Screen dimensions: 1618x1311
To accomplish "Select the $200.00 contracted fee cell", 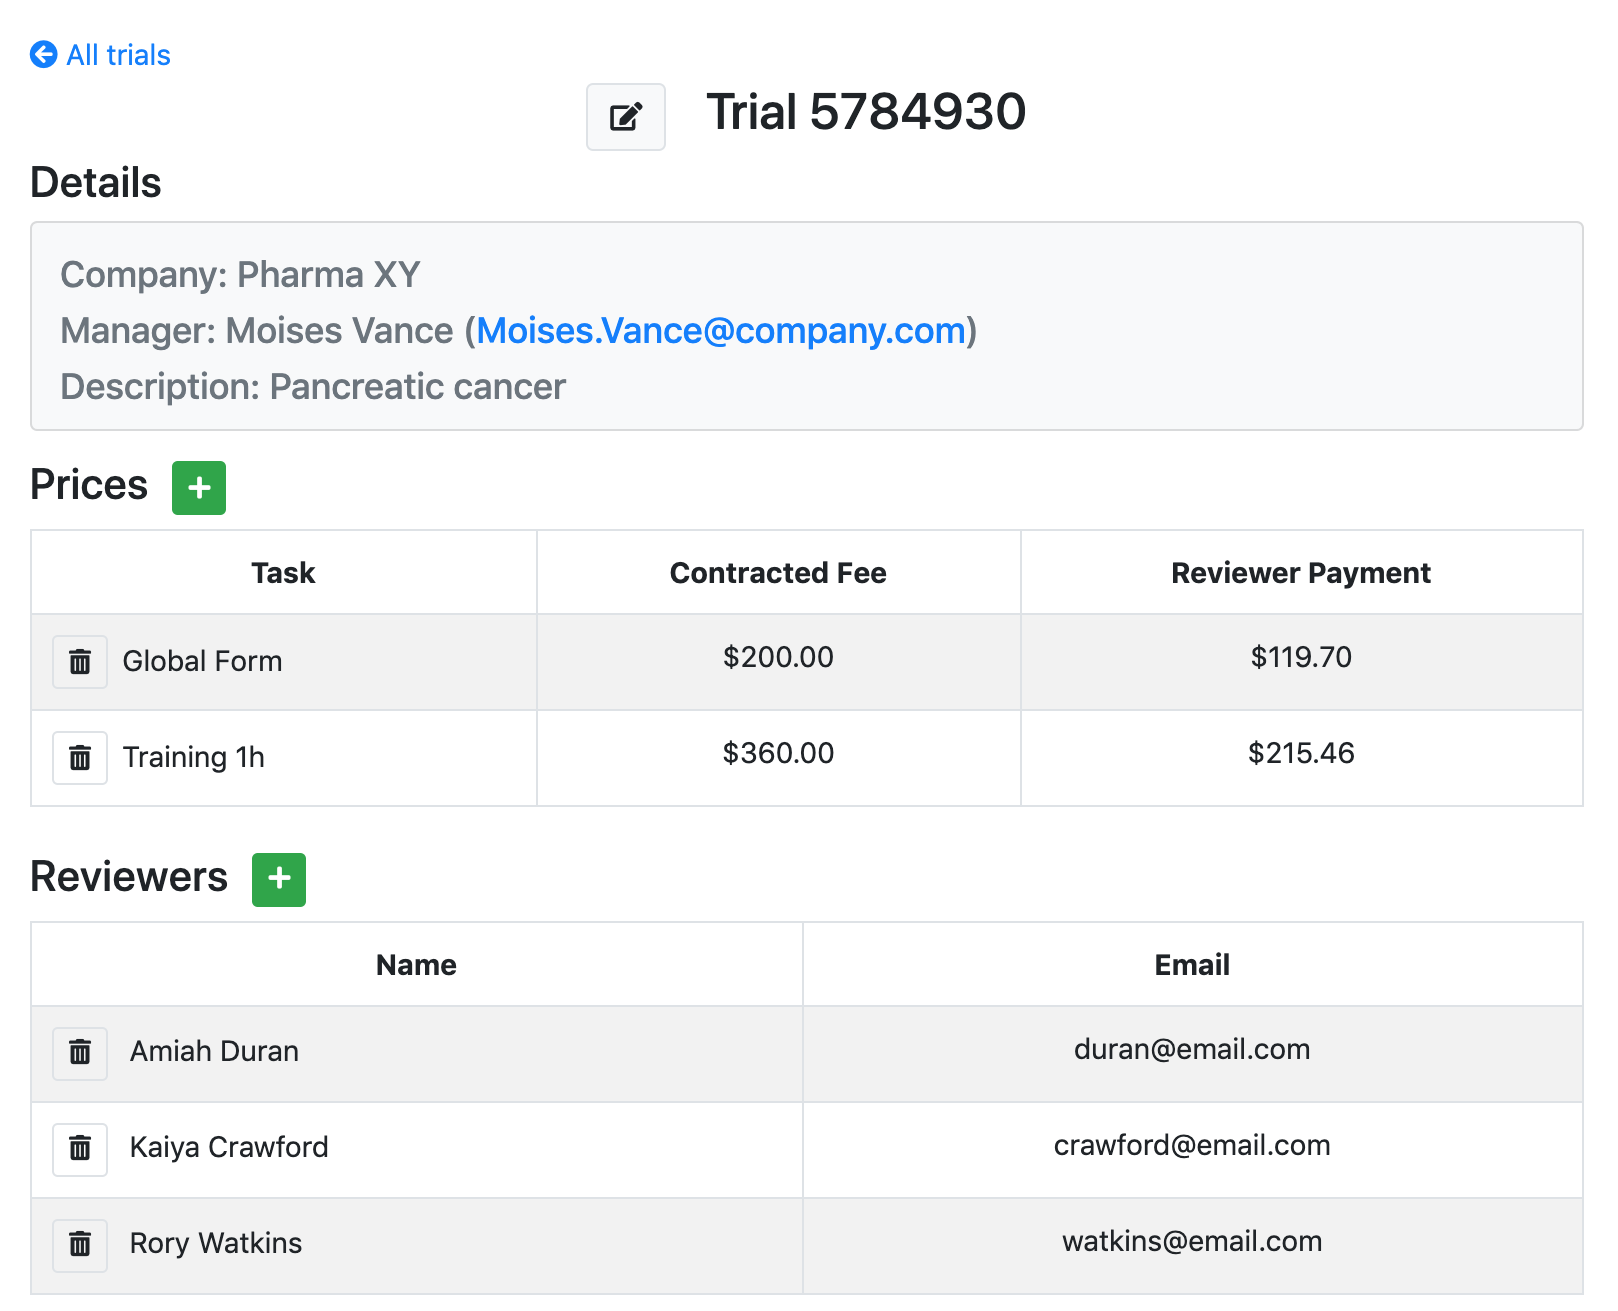I will (778, 658).
